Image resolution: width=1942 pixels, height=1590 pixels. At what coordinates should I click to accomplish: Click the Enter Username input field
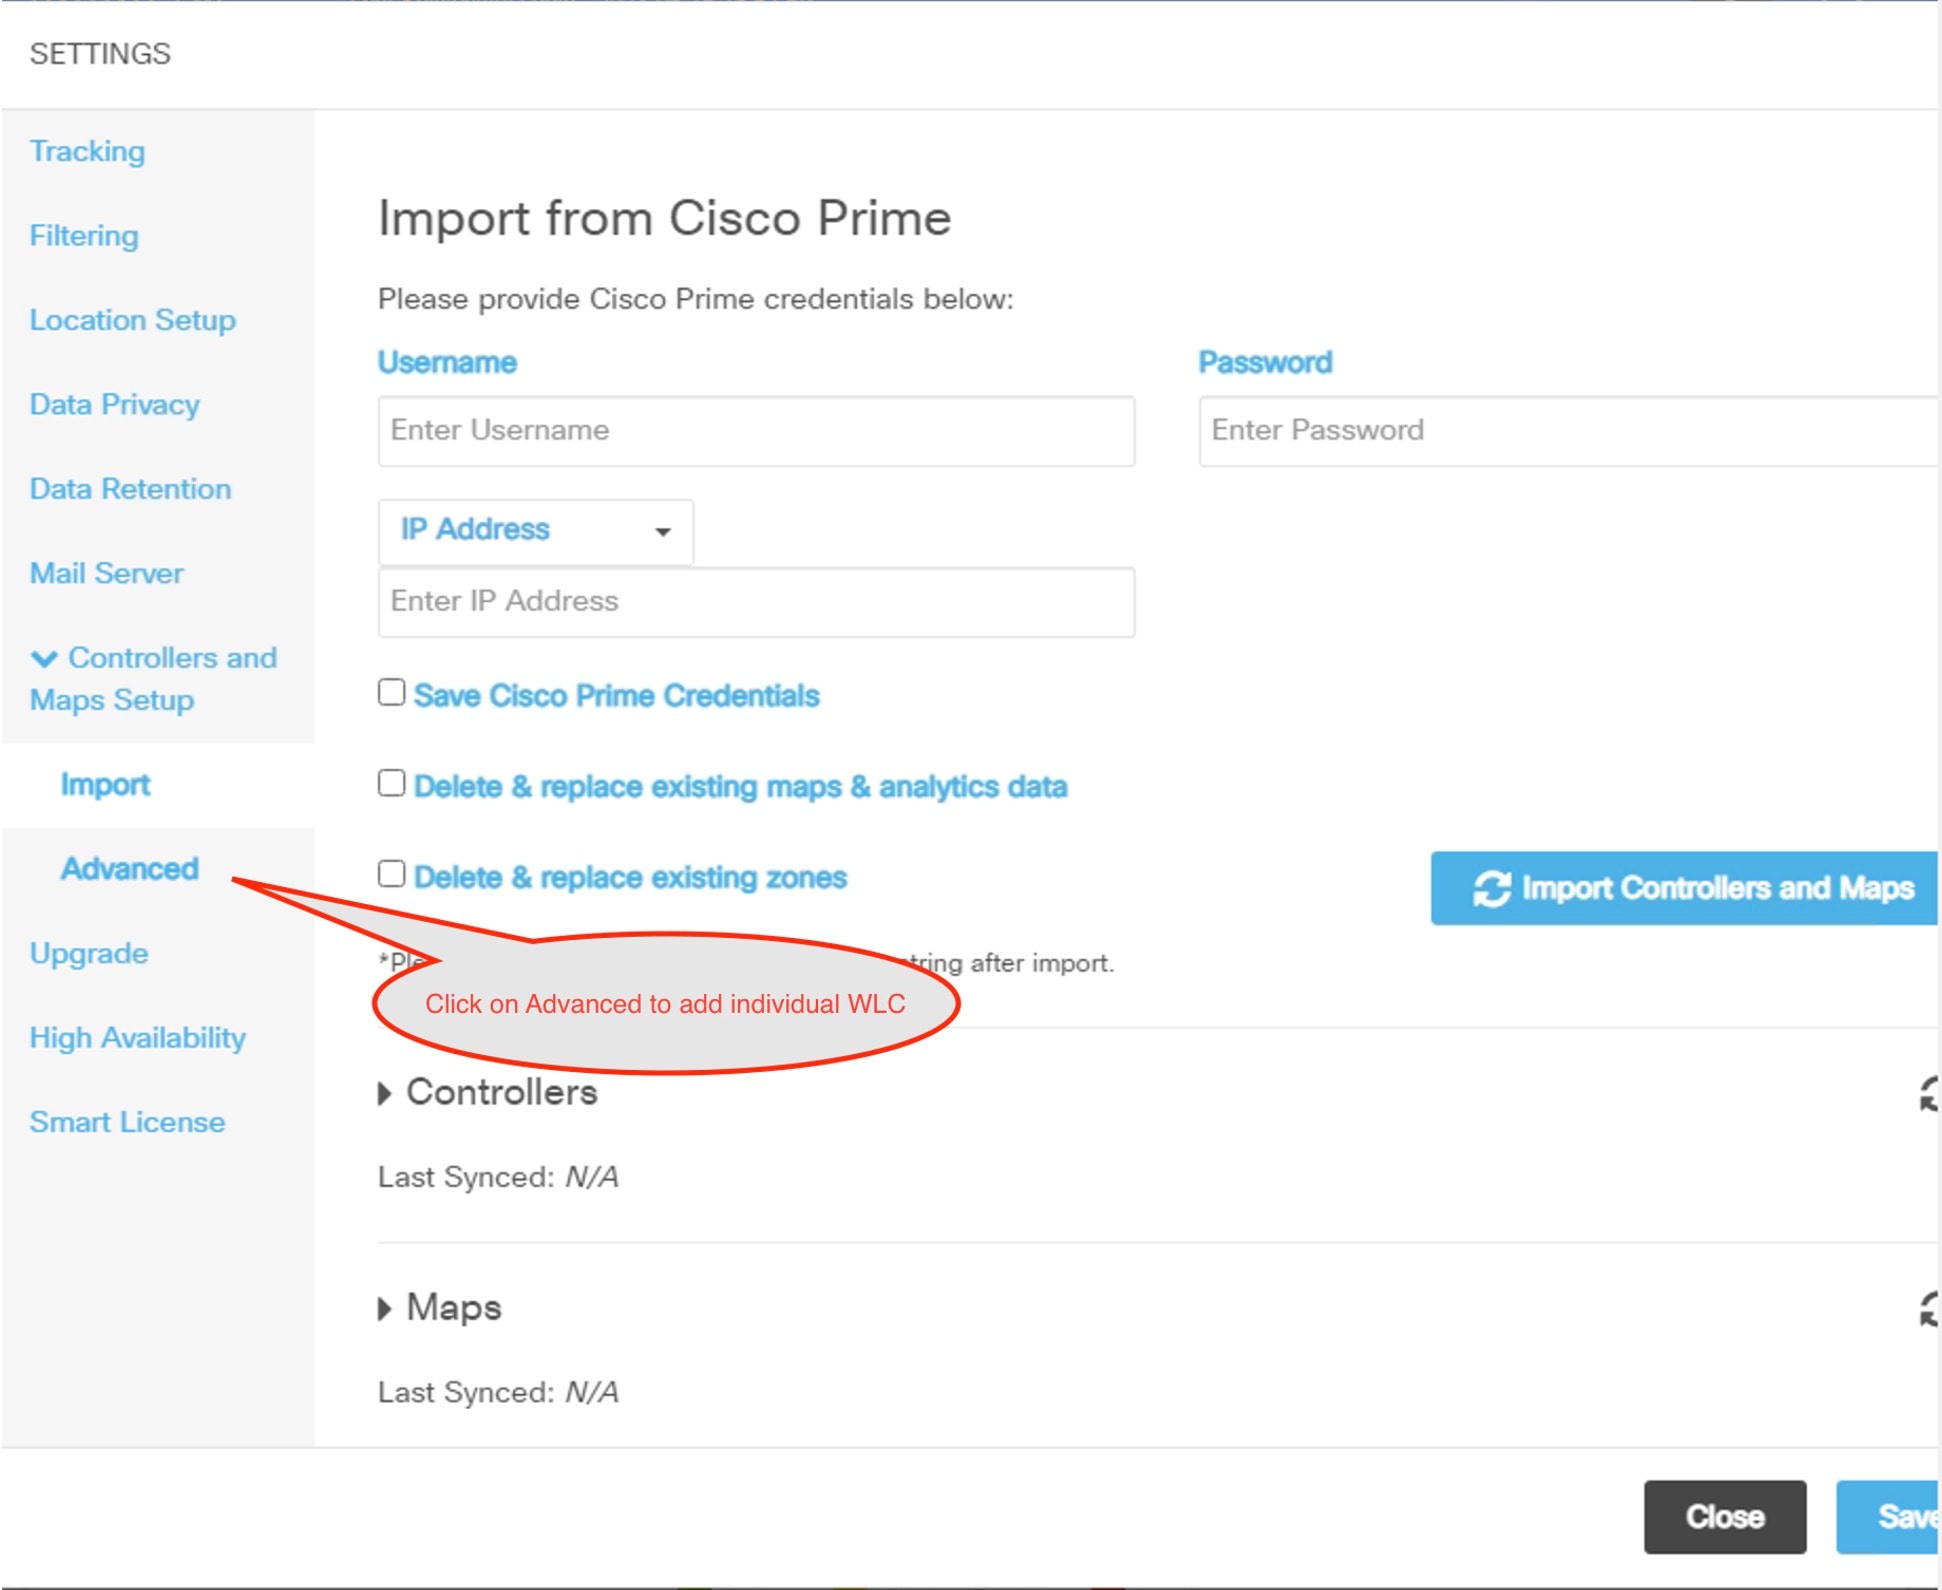click(x=756, y=431)
